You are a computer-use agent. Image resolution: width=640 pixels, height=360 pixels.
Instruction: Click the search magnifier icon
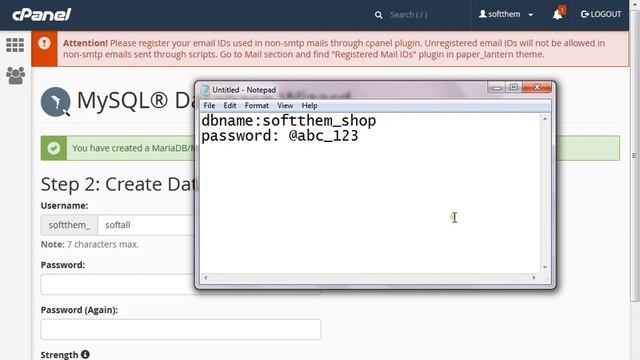coord(378,15)
